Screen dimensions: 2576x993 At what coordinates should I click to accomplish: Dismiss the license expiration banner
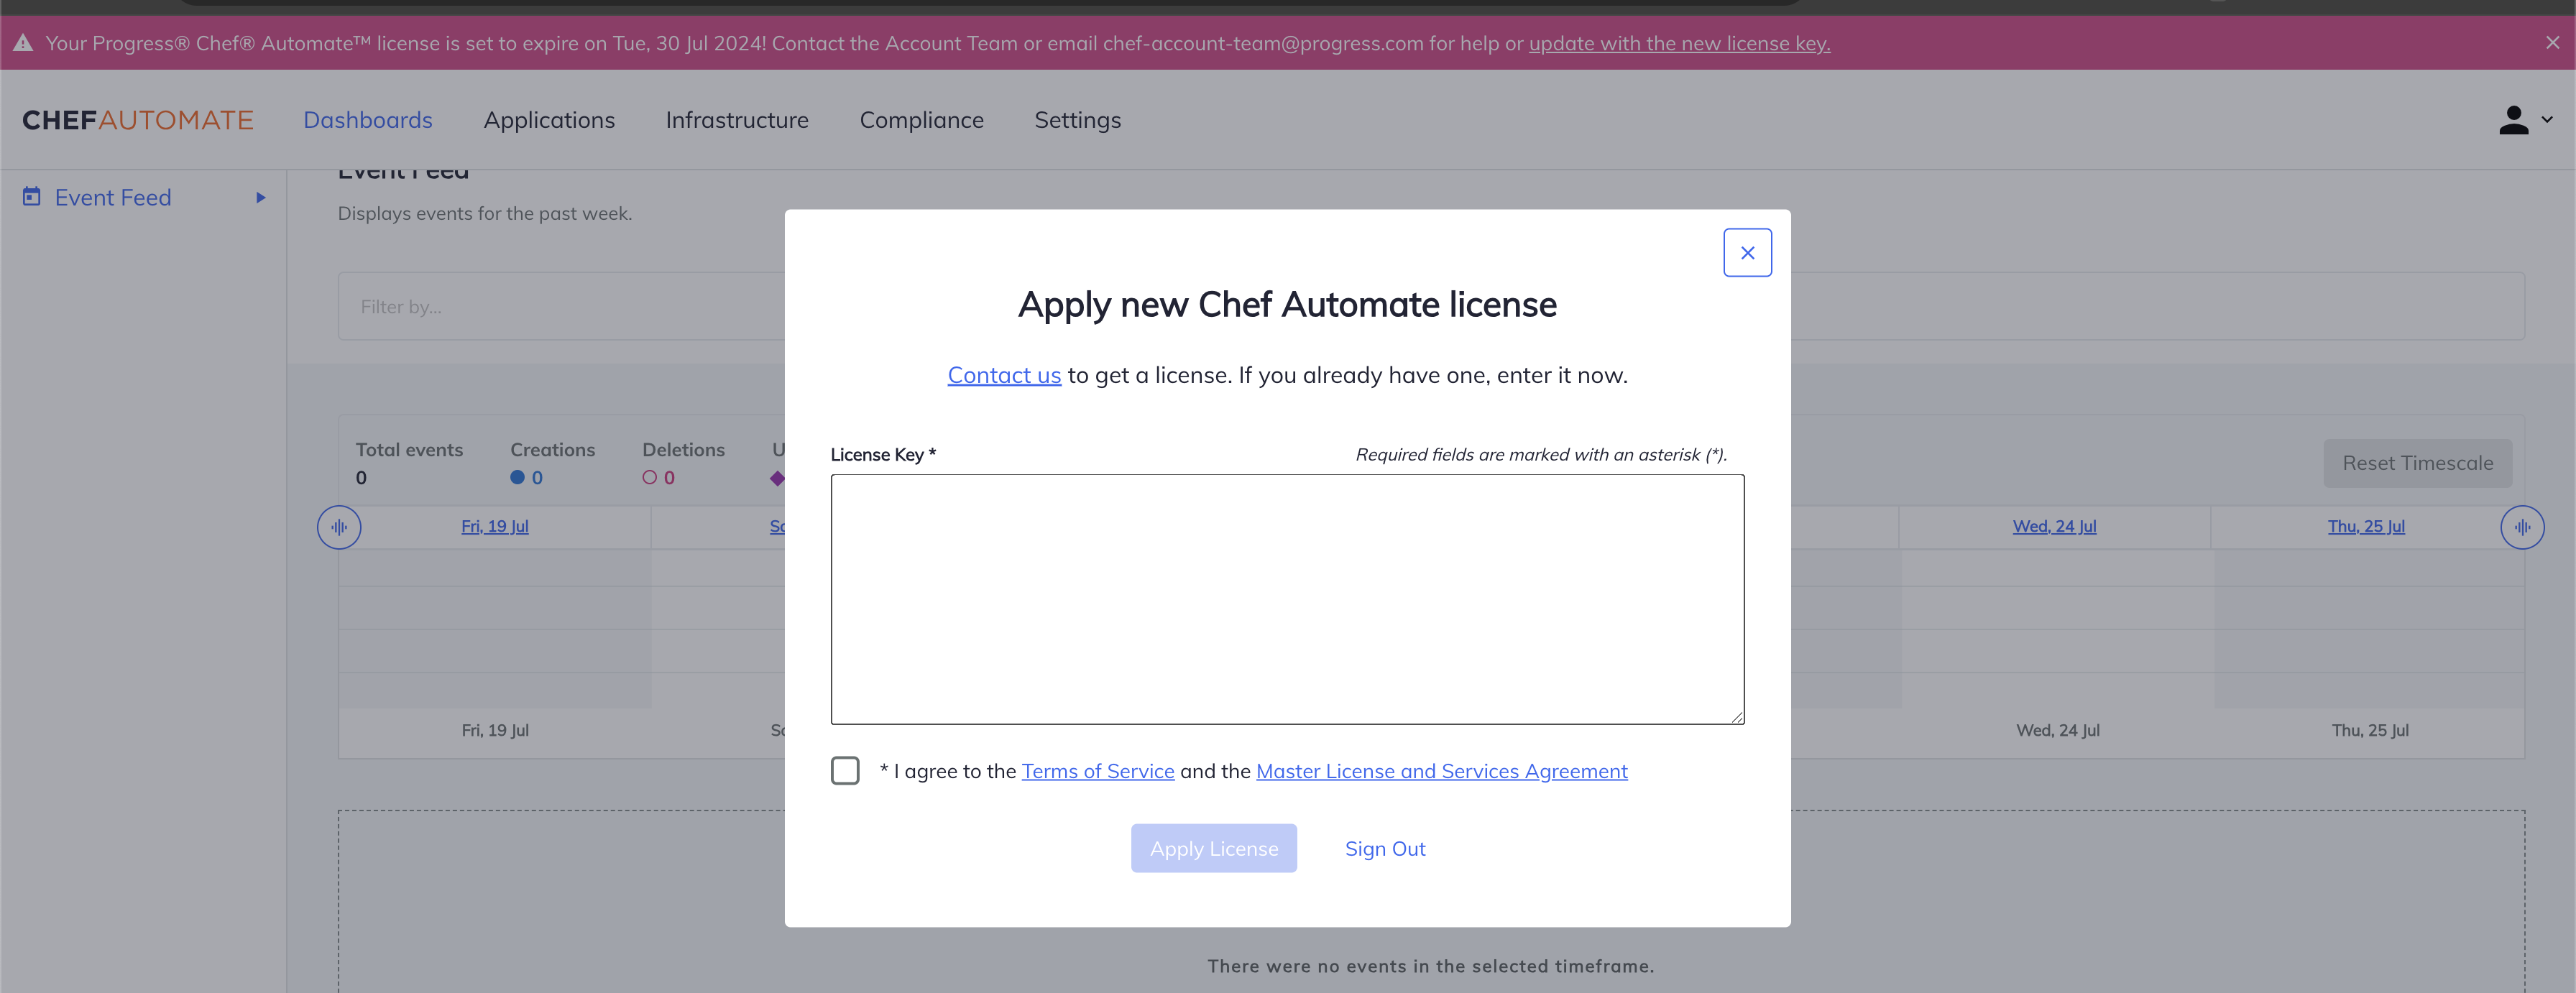pyautogui.click(x=2552, y=43)
